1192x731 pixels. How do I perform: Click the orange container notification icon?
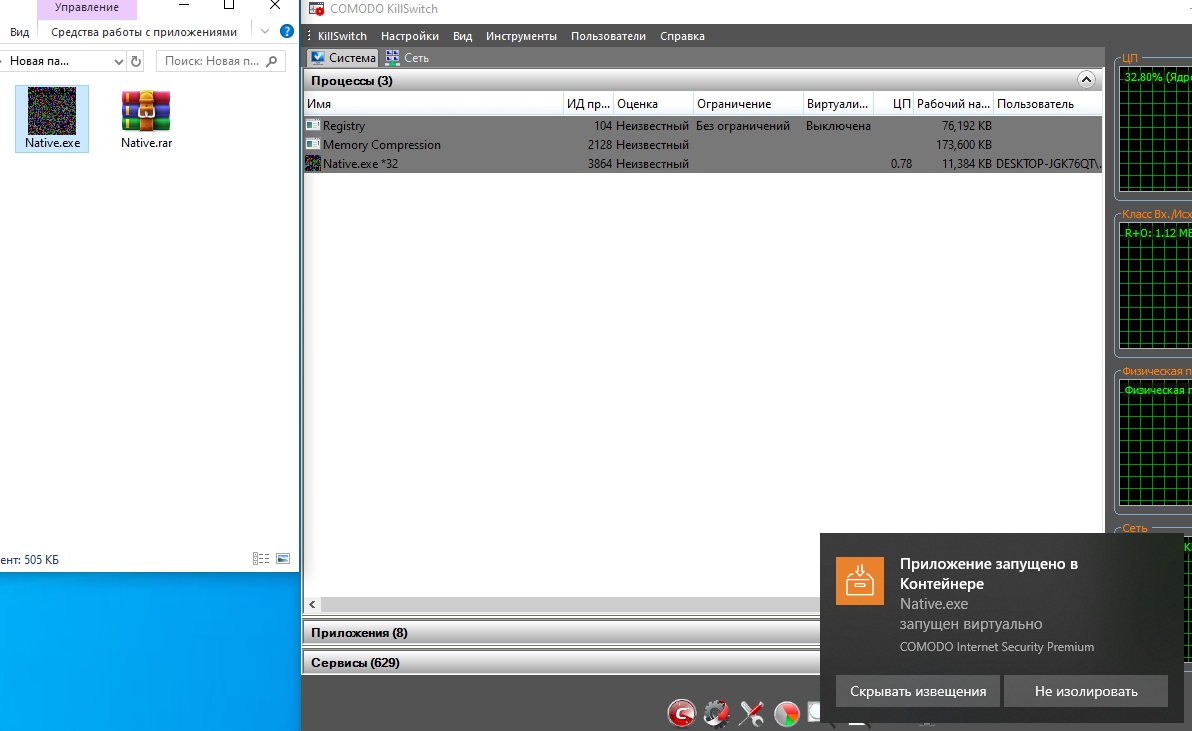pyautogui.click(x=860, y=581)
